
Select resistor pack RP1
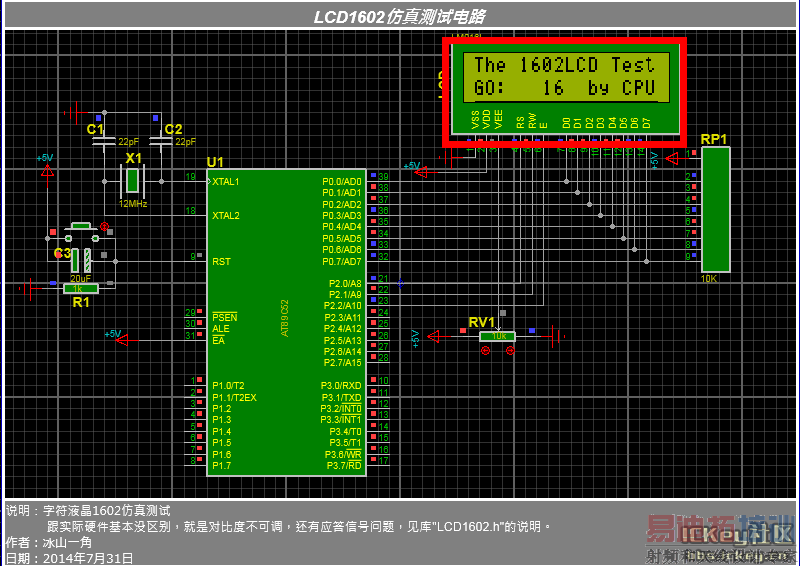coord(716,209)
